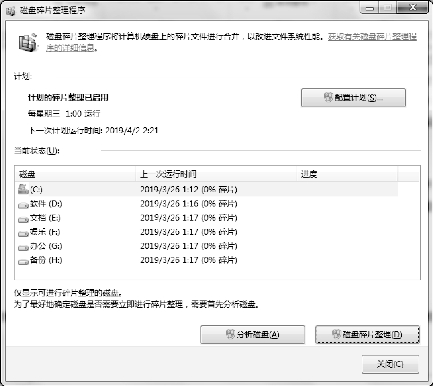The height and width of the screenshot is (386, 433).
Task: Click the 分析磁盘(A) button
Action: 252,334
